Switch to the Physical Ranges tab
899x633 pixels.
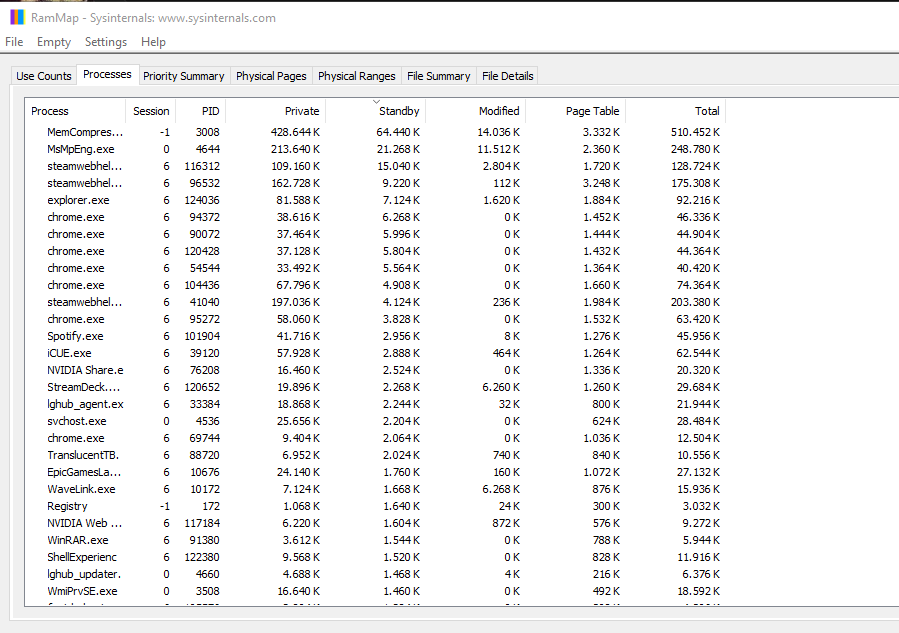tap(357, 76)
